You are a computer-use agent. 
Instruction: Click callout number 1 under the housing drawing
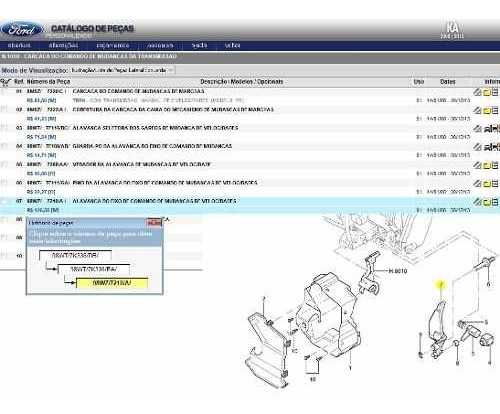click(x=350, y=368)
